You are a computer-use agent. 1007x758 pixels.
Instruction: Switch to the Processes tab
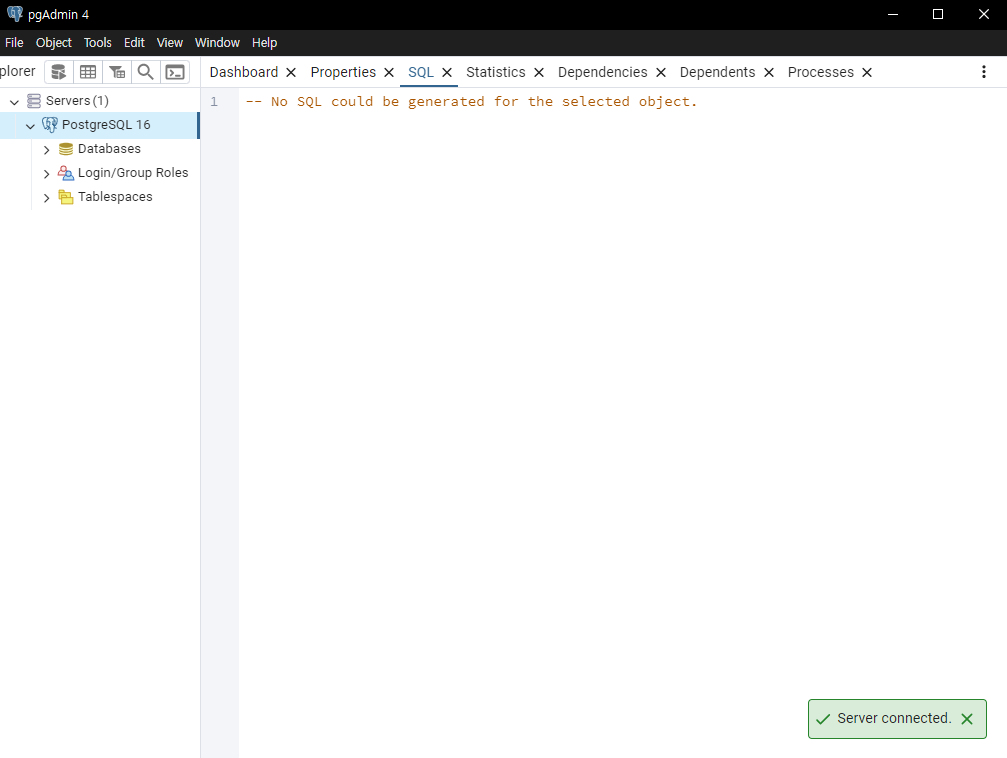click(x=821, y=72)
